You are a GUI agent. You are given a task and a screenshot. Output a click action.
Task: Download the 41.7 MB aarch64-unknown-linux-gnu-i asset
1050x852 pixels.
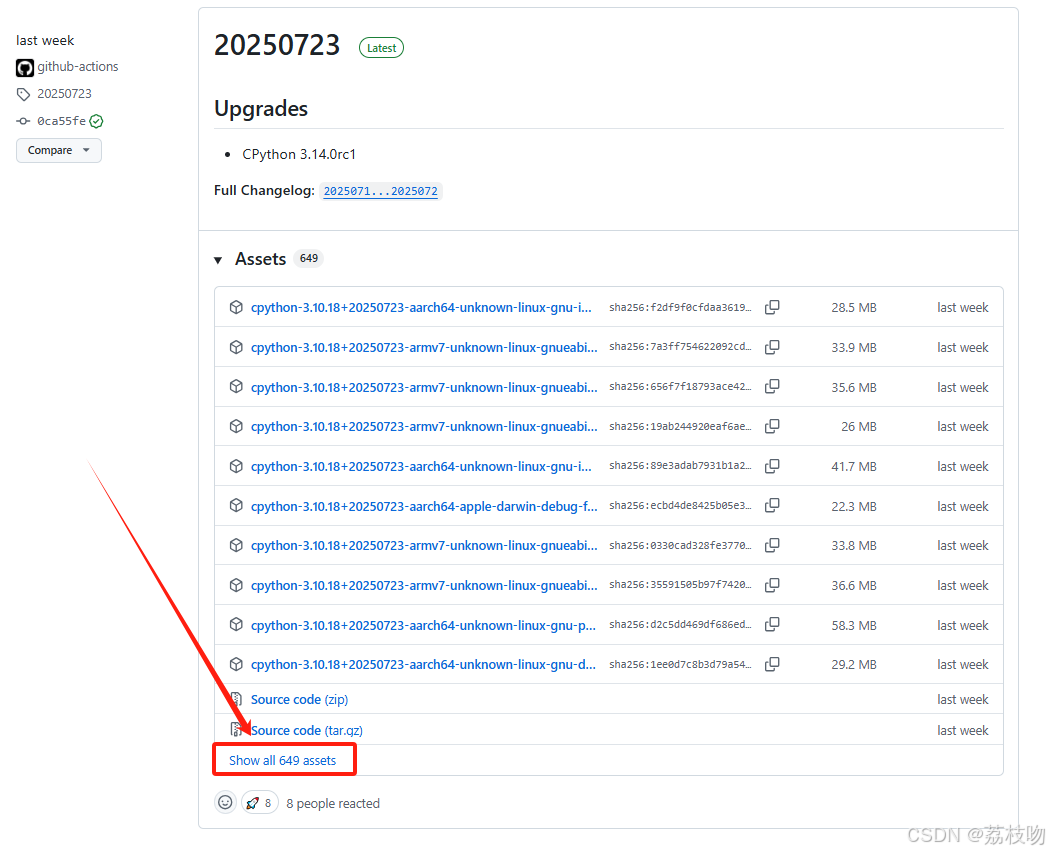pyautogui.click(x=421, y=466)
